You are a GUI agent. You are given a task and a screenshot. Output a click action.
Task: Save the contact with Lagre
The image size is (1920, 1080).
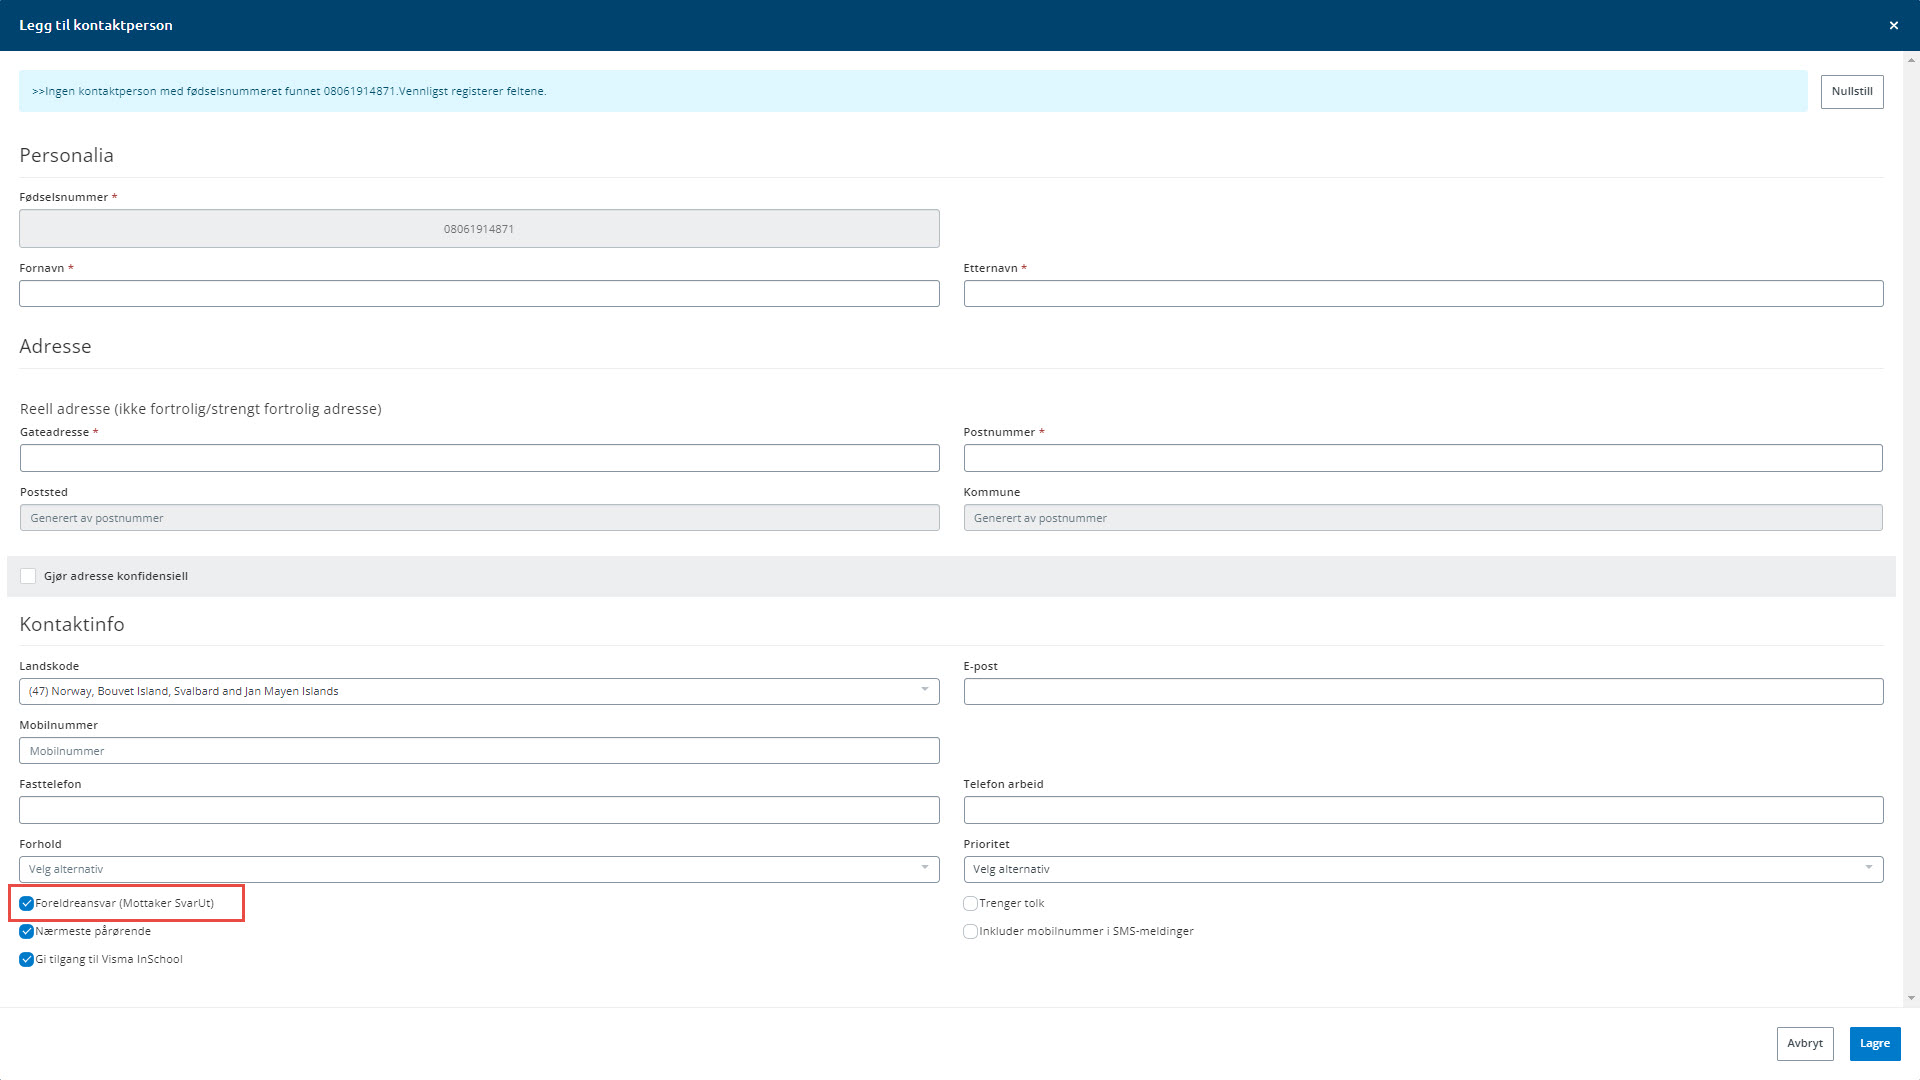[x=1875, y=1043]
